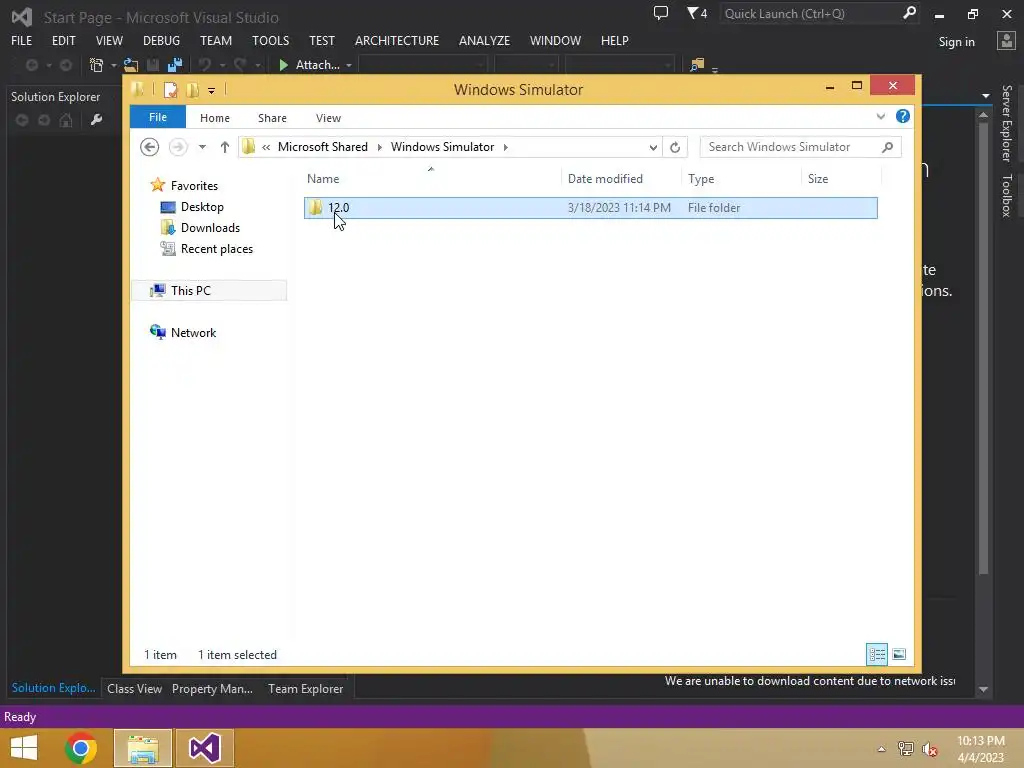
Task: Open the Server Explorer side tab
Action: click(1006, 123)
